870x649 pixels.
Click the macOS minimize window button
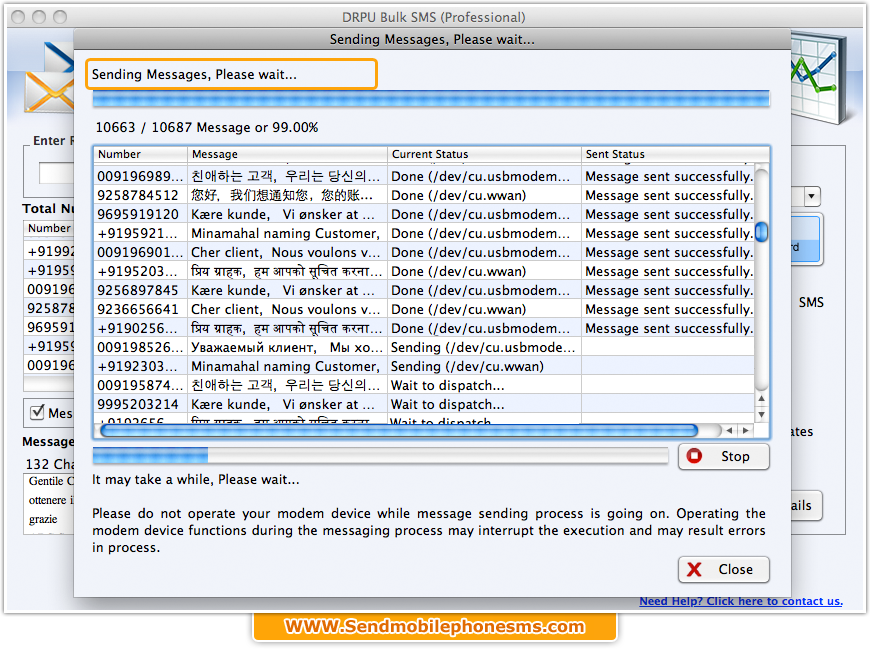[39, 17]
